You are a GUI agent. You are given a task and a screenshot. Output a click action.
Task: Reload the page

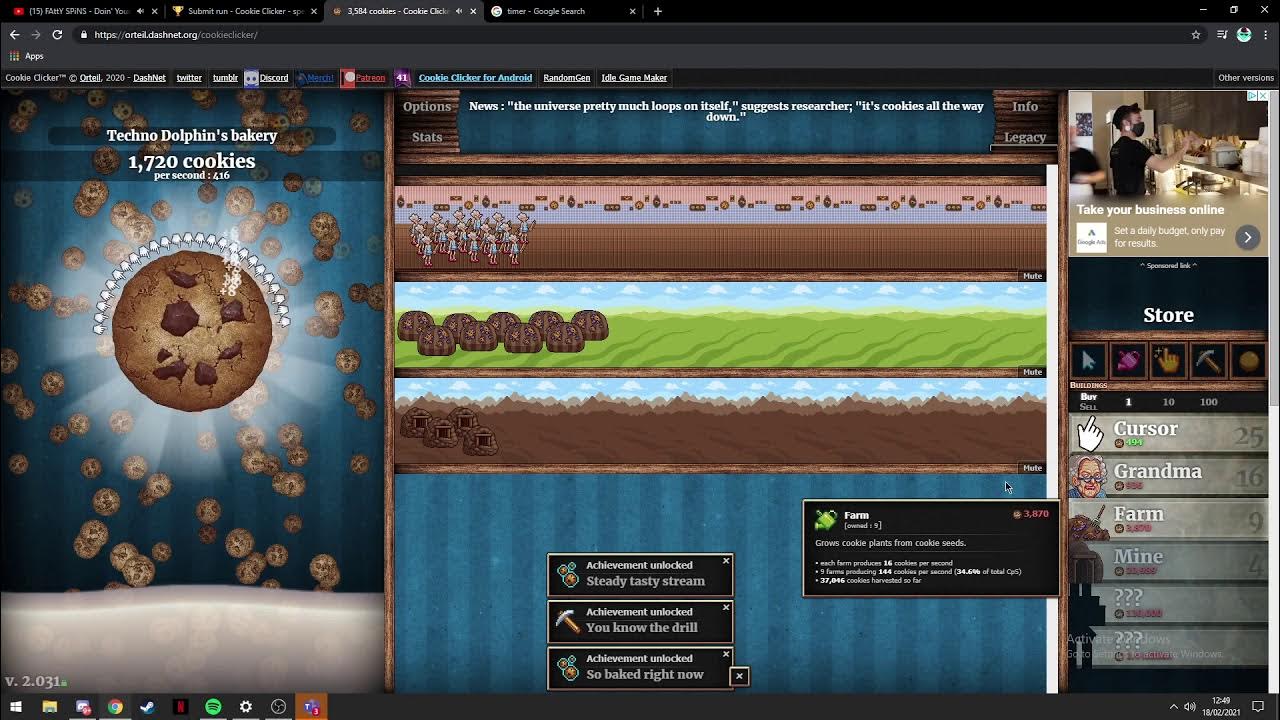[x=57, y=34]
